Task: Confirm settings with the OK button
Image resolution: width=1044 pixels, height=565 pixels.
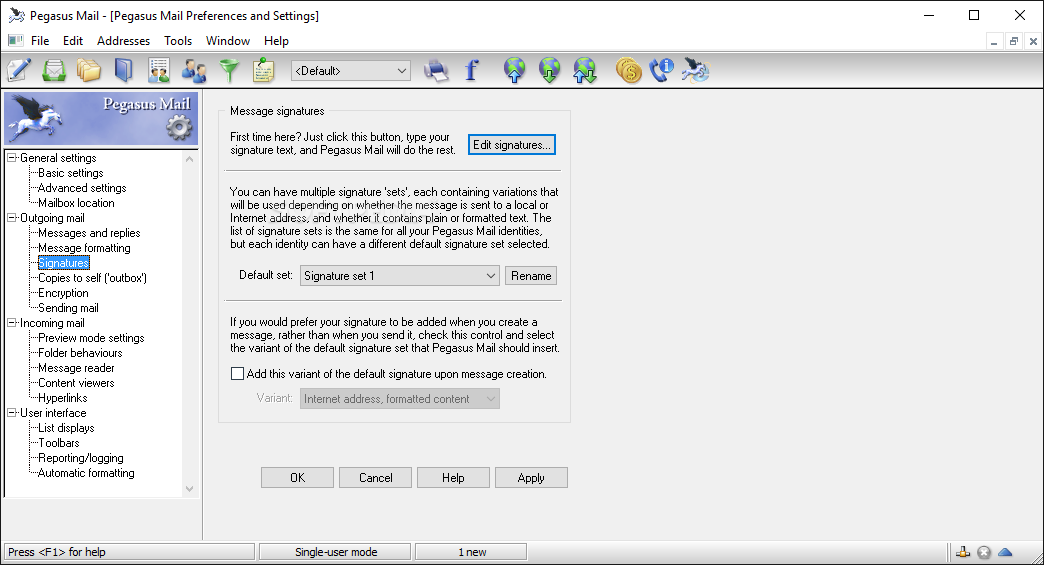Action: click(297, 478)
